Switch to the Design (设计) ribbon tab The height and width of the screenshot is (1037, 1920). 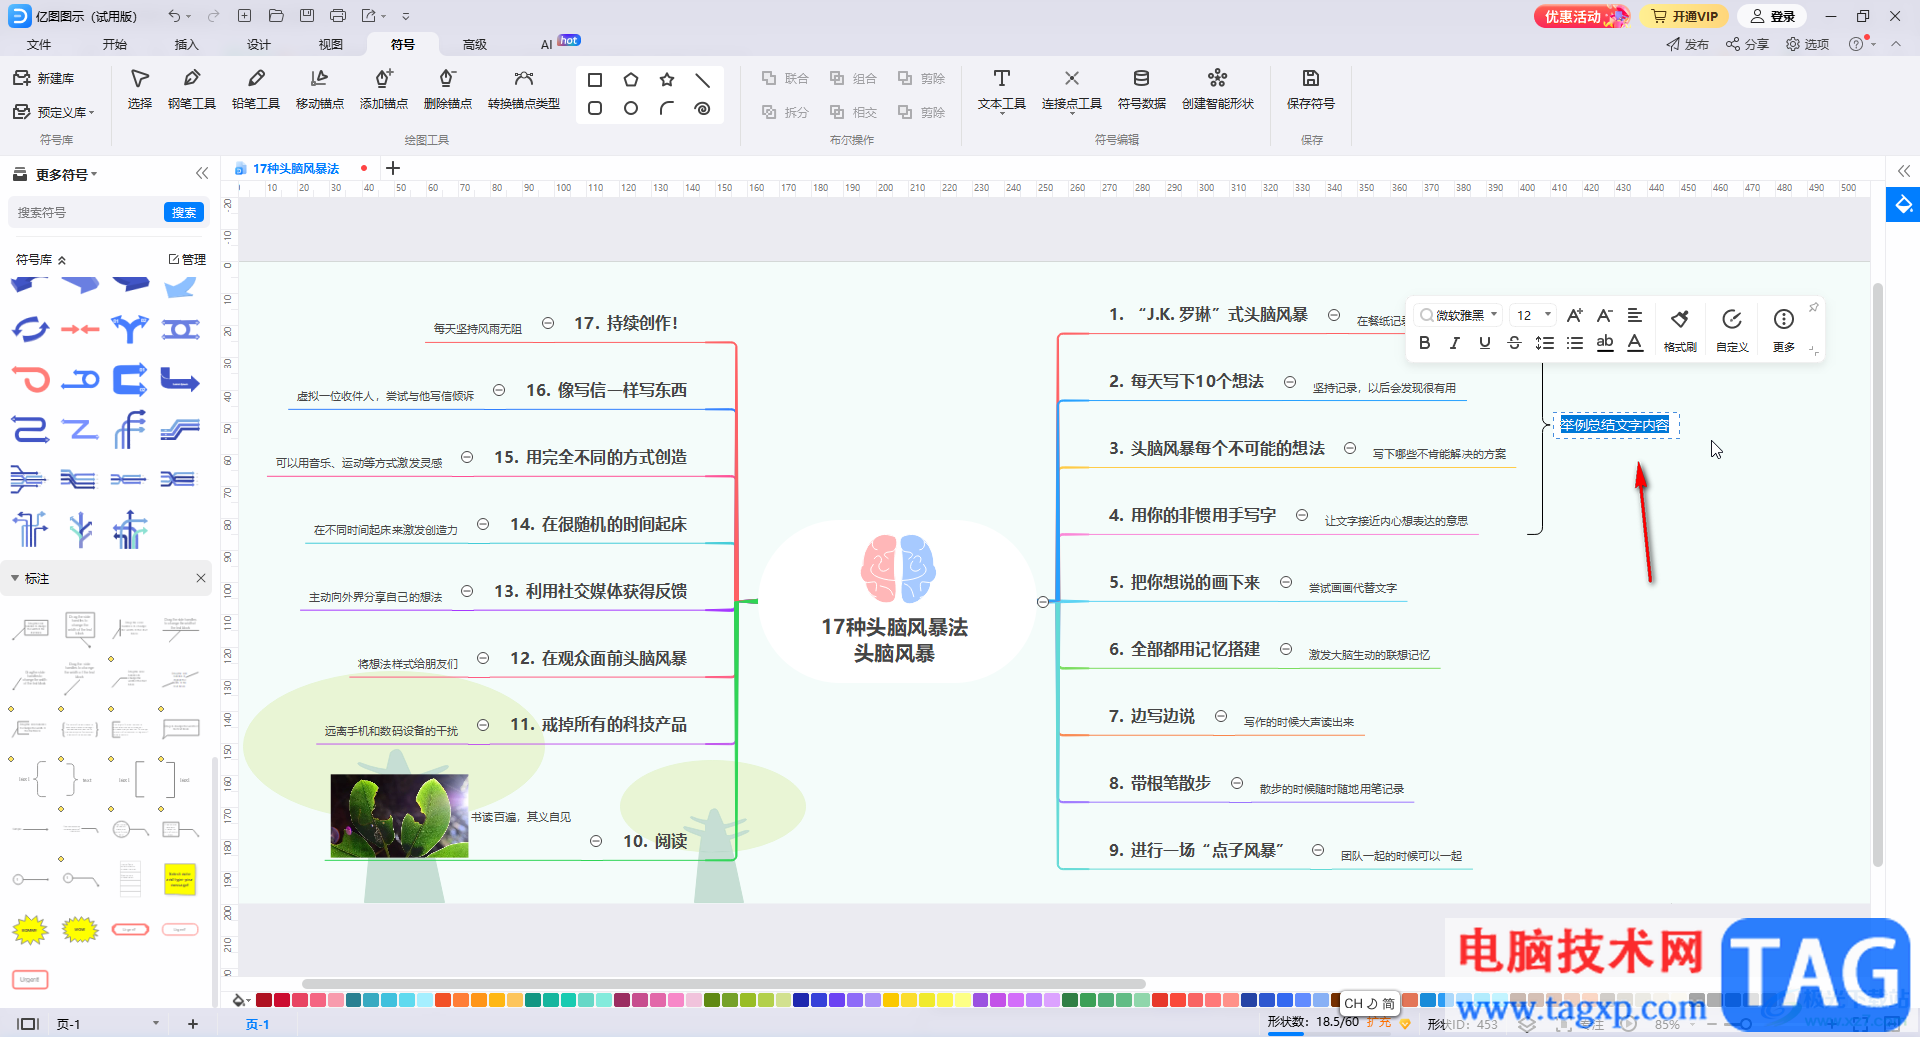coord(259,44)
